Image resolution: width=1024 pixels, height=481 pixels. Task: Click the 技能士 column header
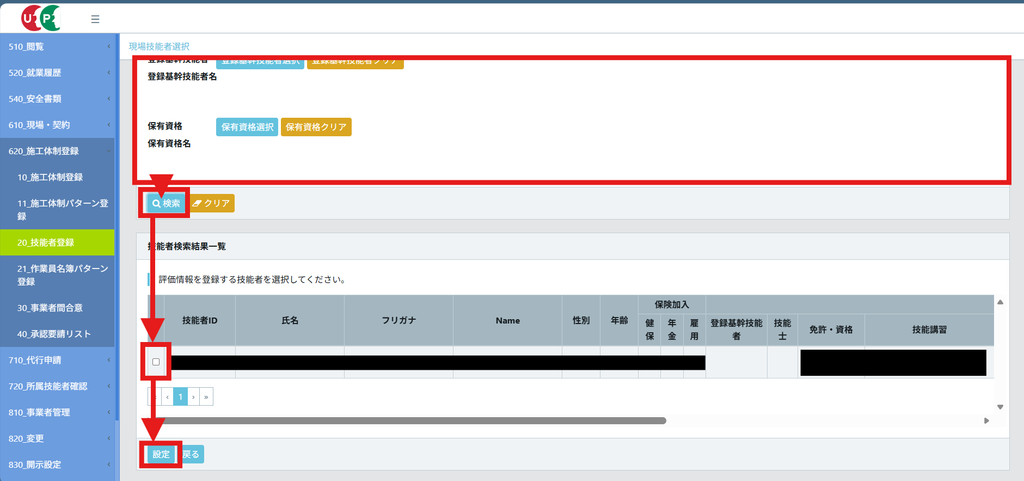click(x=782, y=330)
